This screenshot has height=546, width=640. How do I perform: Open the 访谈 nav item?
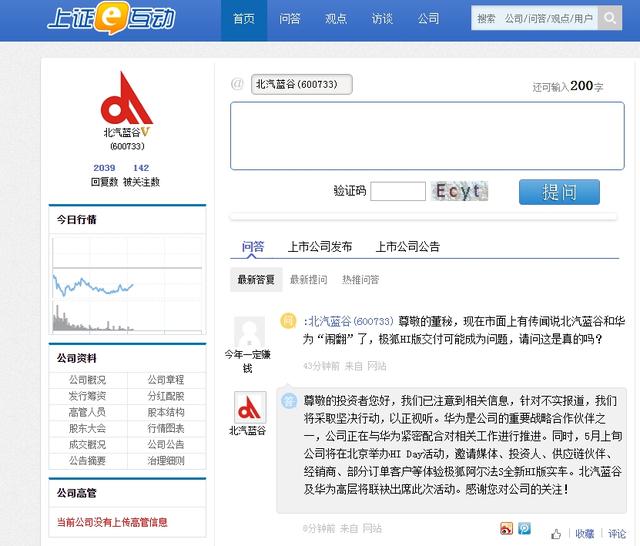pos(382,19)
